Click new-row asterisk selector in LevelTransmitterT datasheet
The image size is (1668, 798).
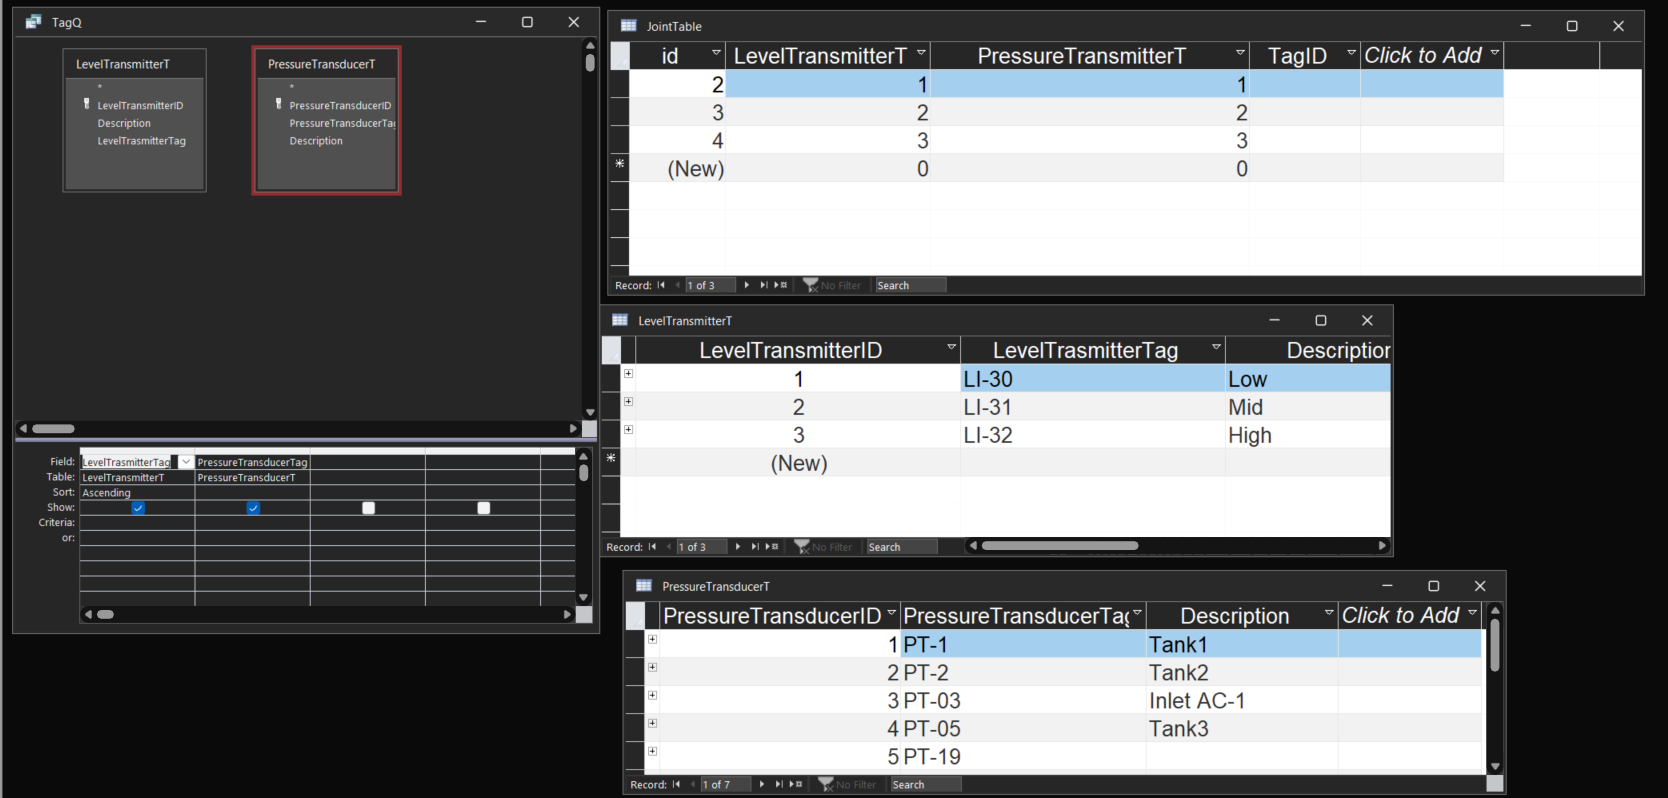tap(611, 458)
